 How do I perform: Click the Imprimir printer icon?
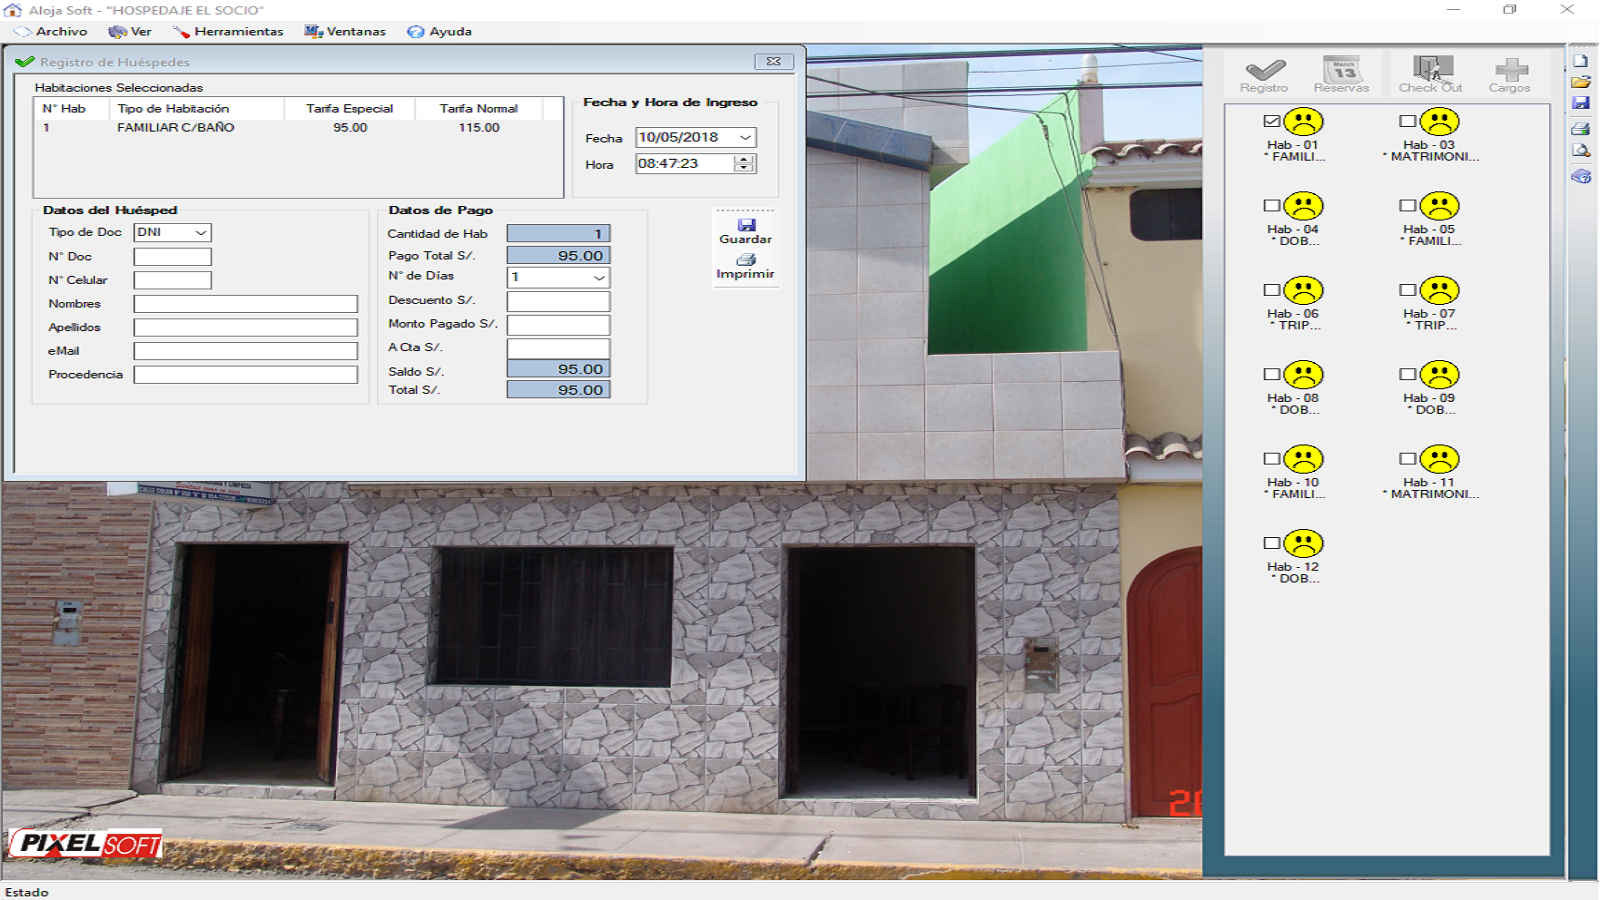pos(746,260)
